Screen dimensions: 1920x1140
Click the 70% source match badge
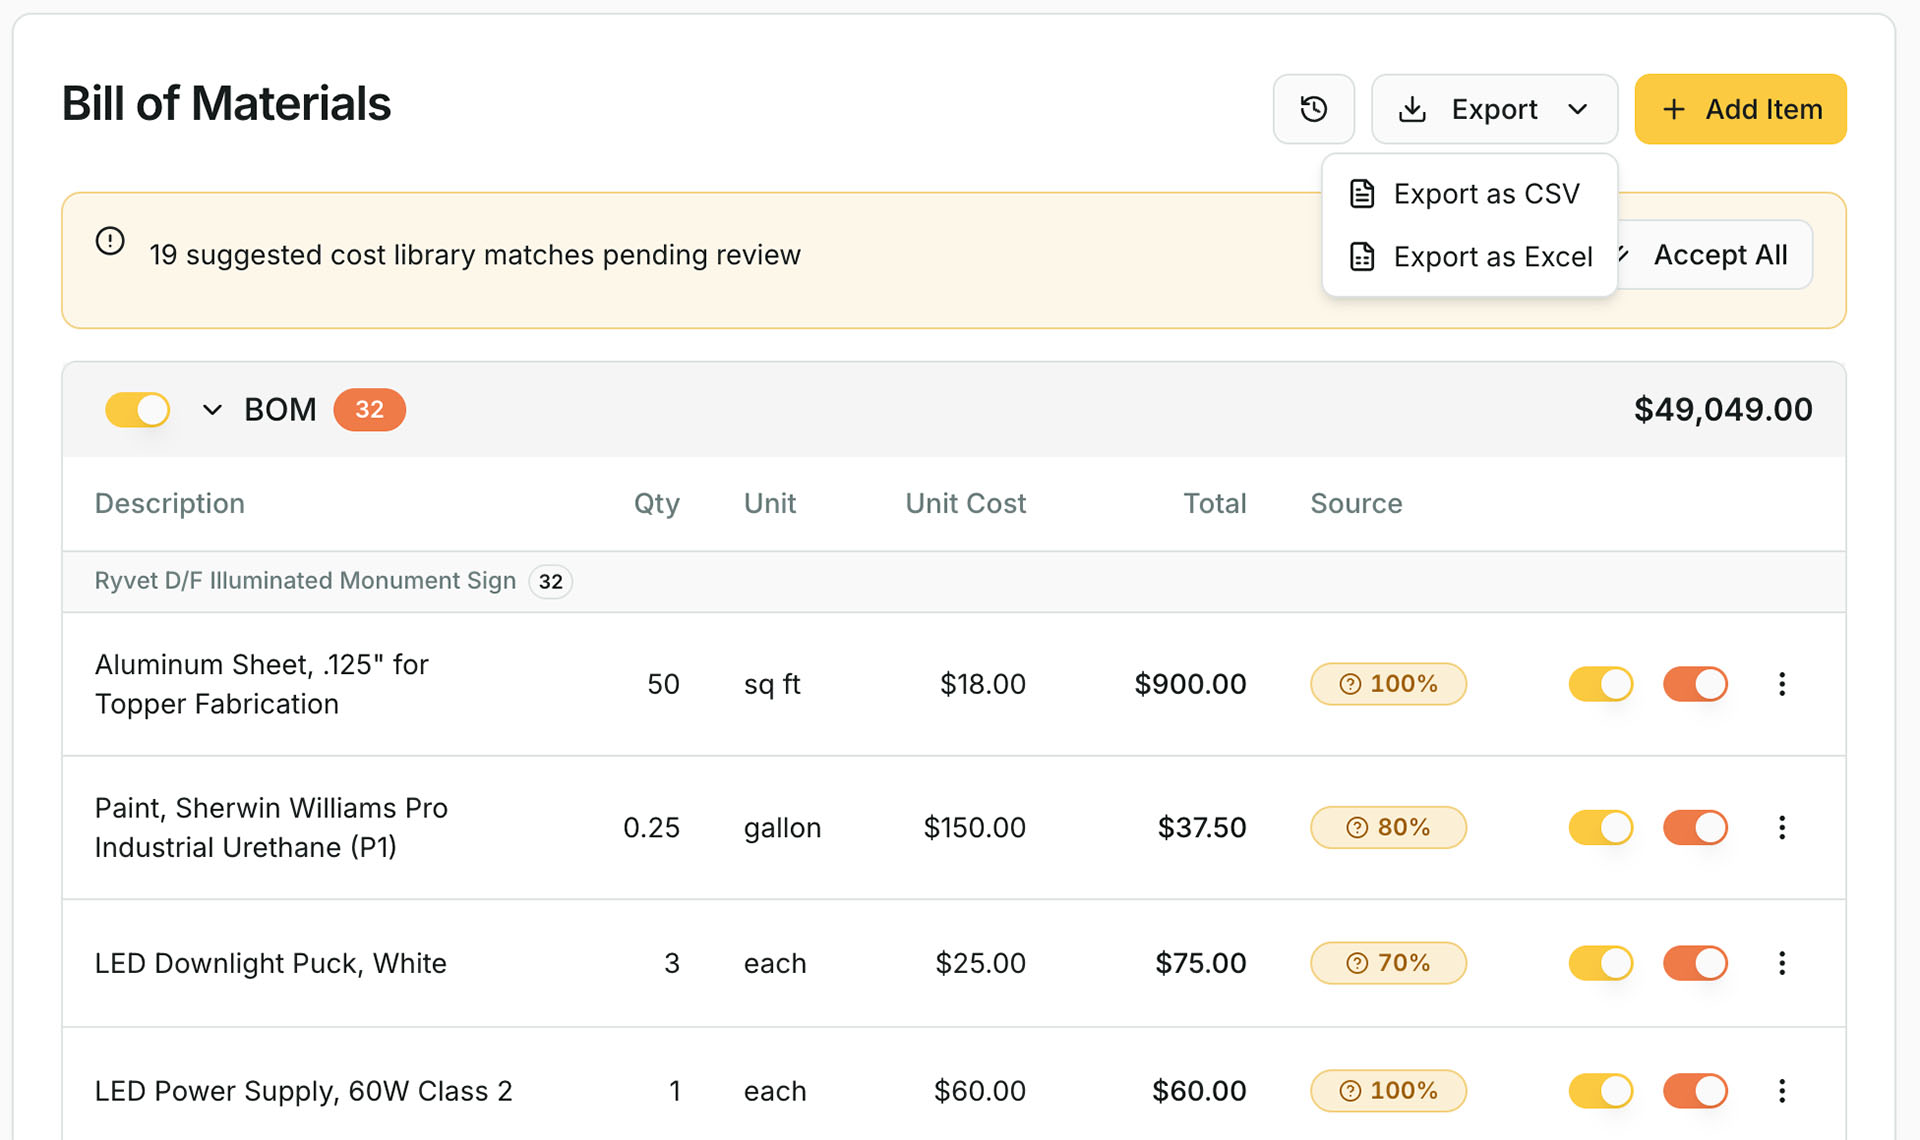(x=1388, y=963)
